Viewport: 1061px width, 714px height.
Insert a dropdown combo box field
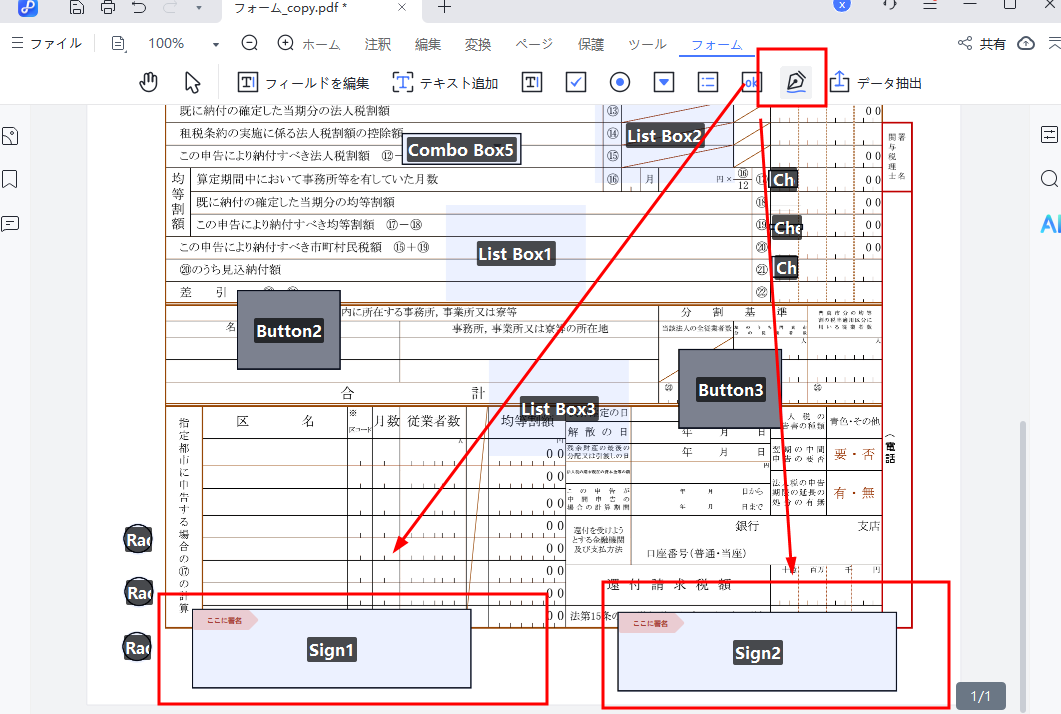(x=664, y=82)
